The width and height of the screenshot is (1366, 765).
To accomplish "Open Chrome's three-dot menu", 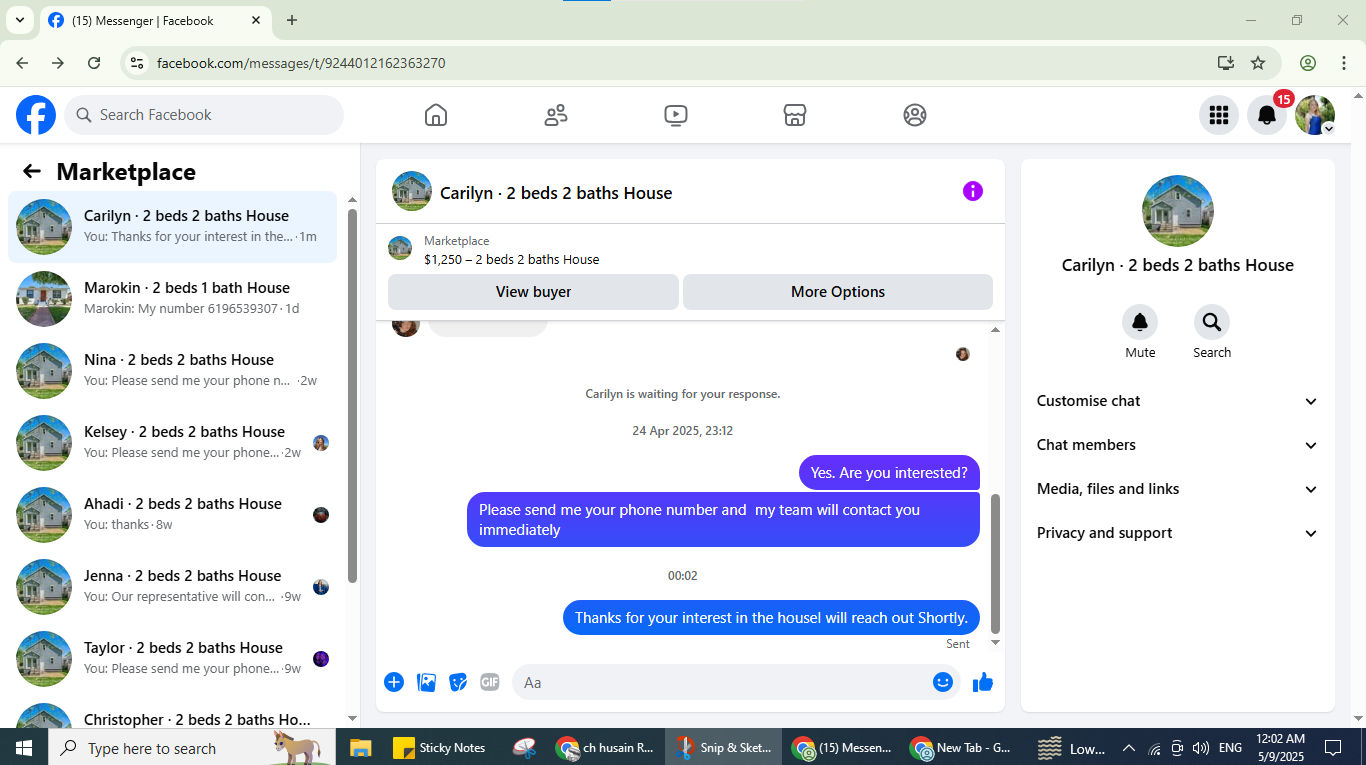I will point(1344,63).
